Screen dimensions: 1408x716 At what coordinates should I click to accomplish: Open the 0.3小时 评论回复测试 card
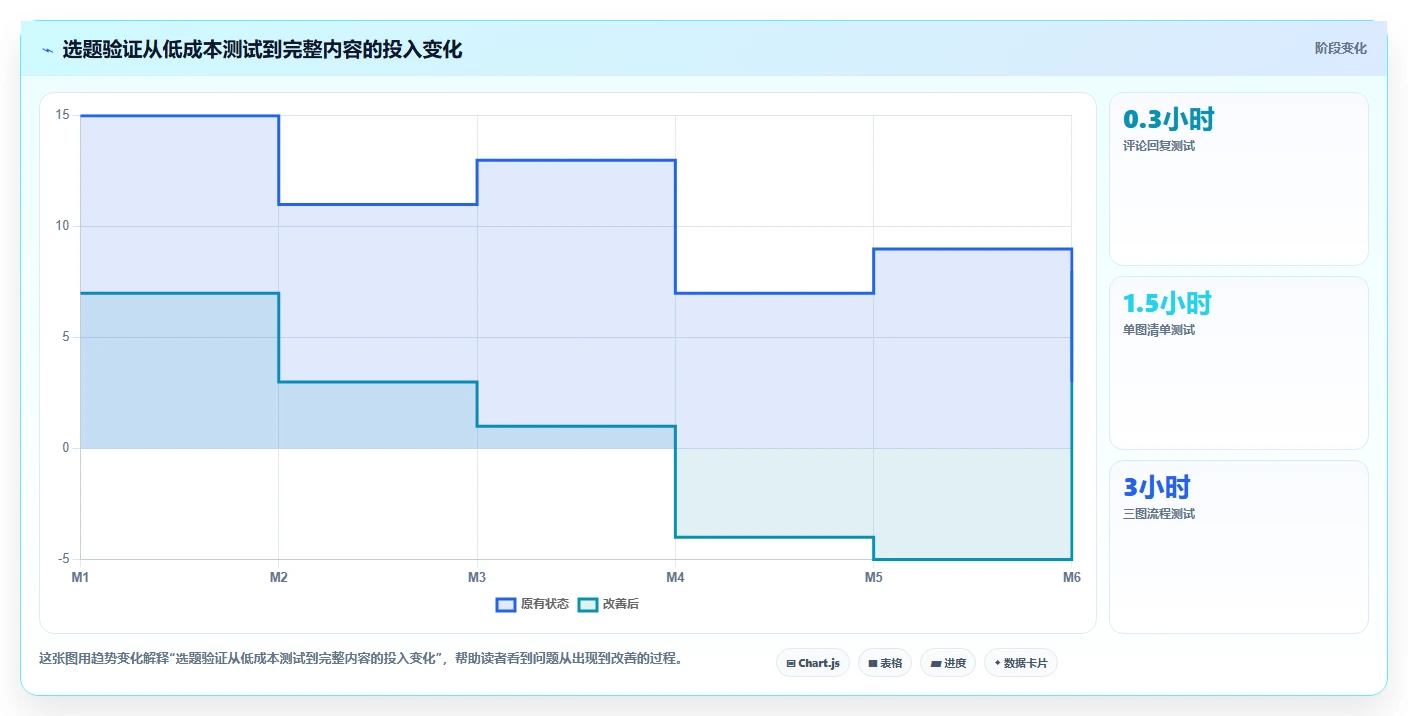[1239, 179]
